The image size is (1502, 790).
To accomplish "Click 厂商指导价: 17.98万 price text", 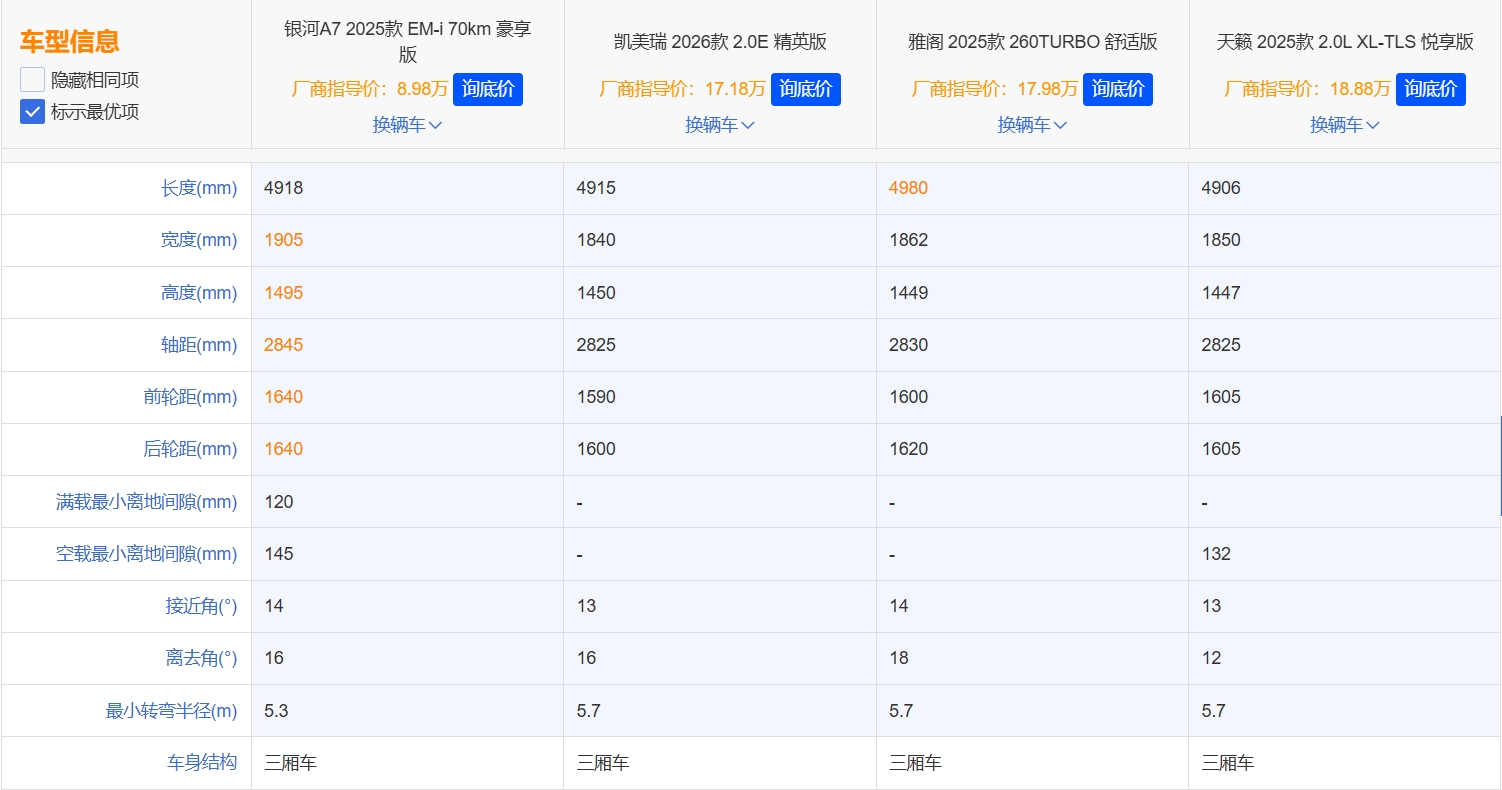I will [x=995, y=89].
